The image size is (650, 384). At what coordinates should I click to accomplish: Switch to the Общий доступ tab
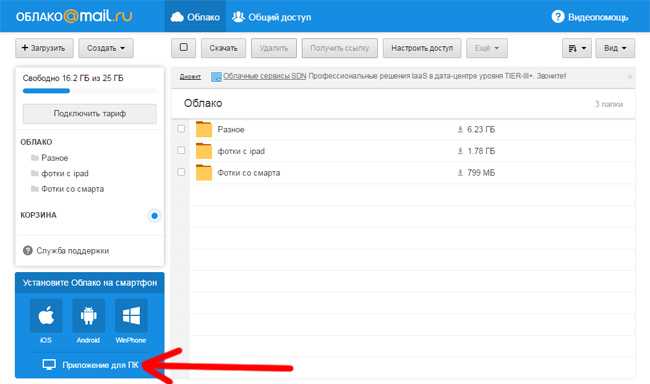click(x=272, y=17)
